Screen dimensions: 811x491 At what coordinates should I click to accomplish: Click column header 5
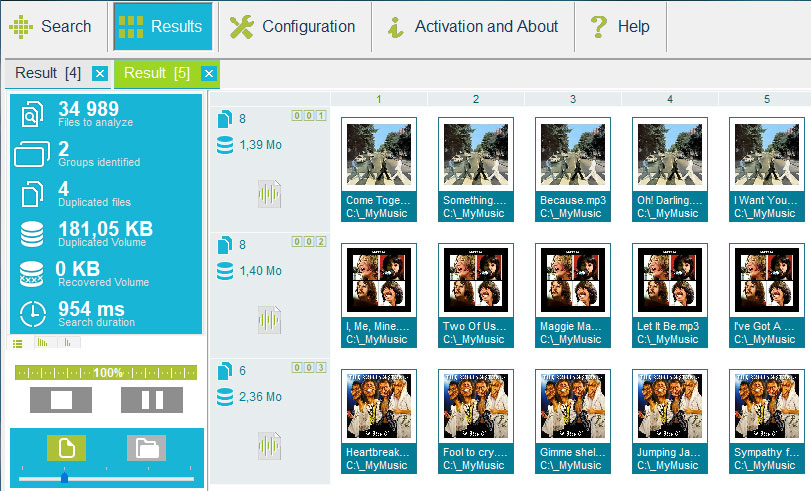(767, 99)
